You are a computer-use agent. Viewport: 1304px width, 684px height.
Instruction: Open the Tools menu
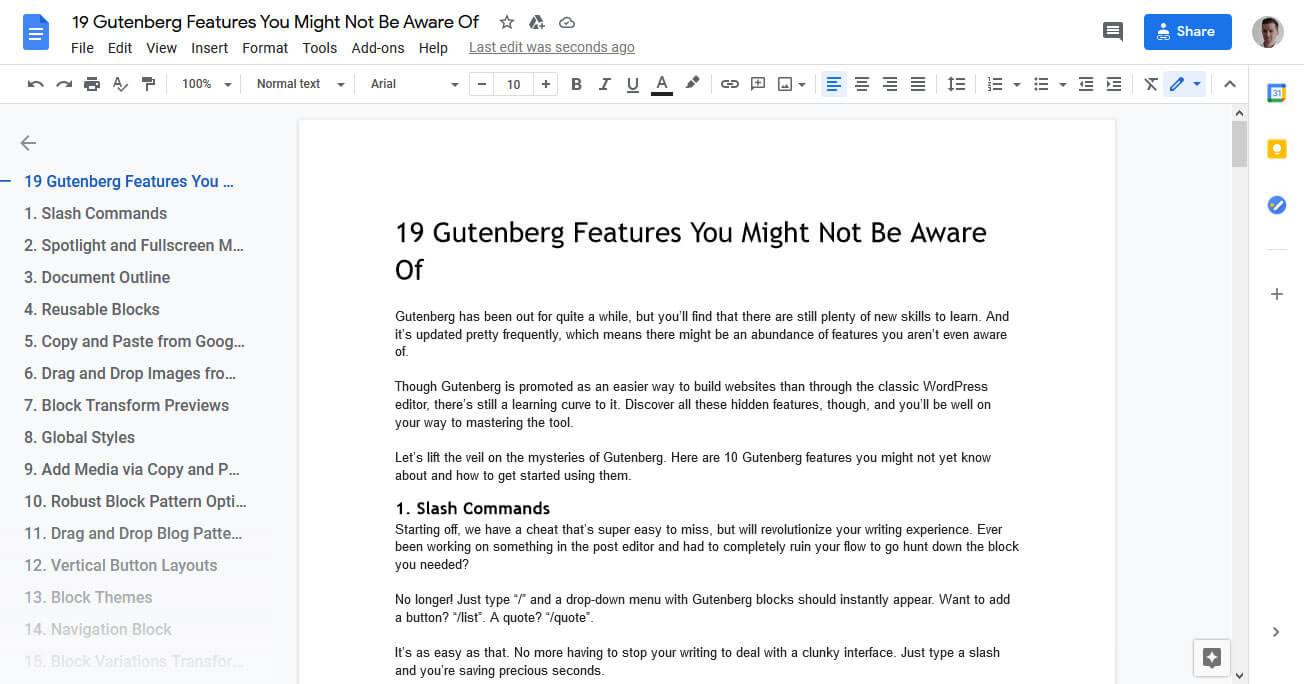pos(320,48)
